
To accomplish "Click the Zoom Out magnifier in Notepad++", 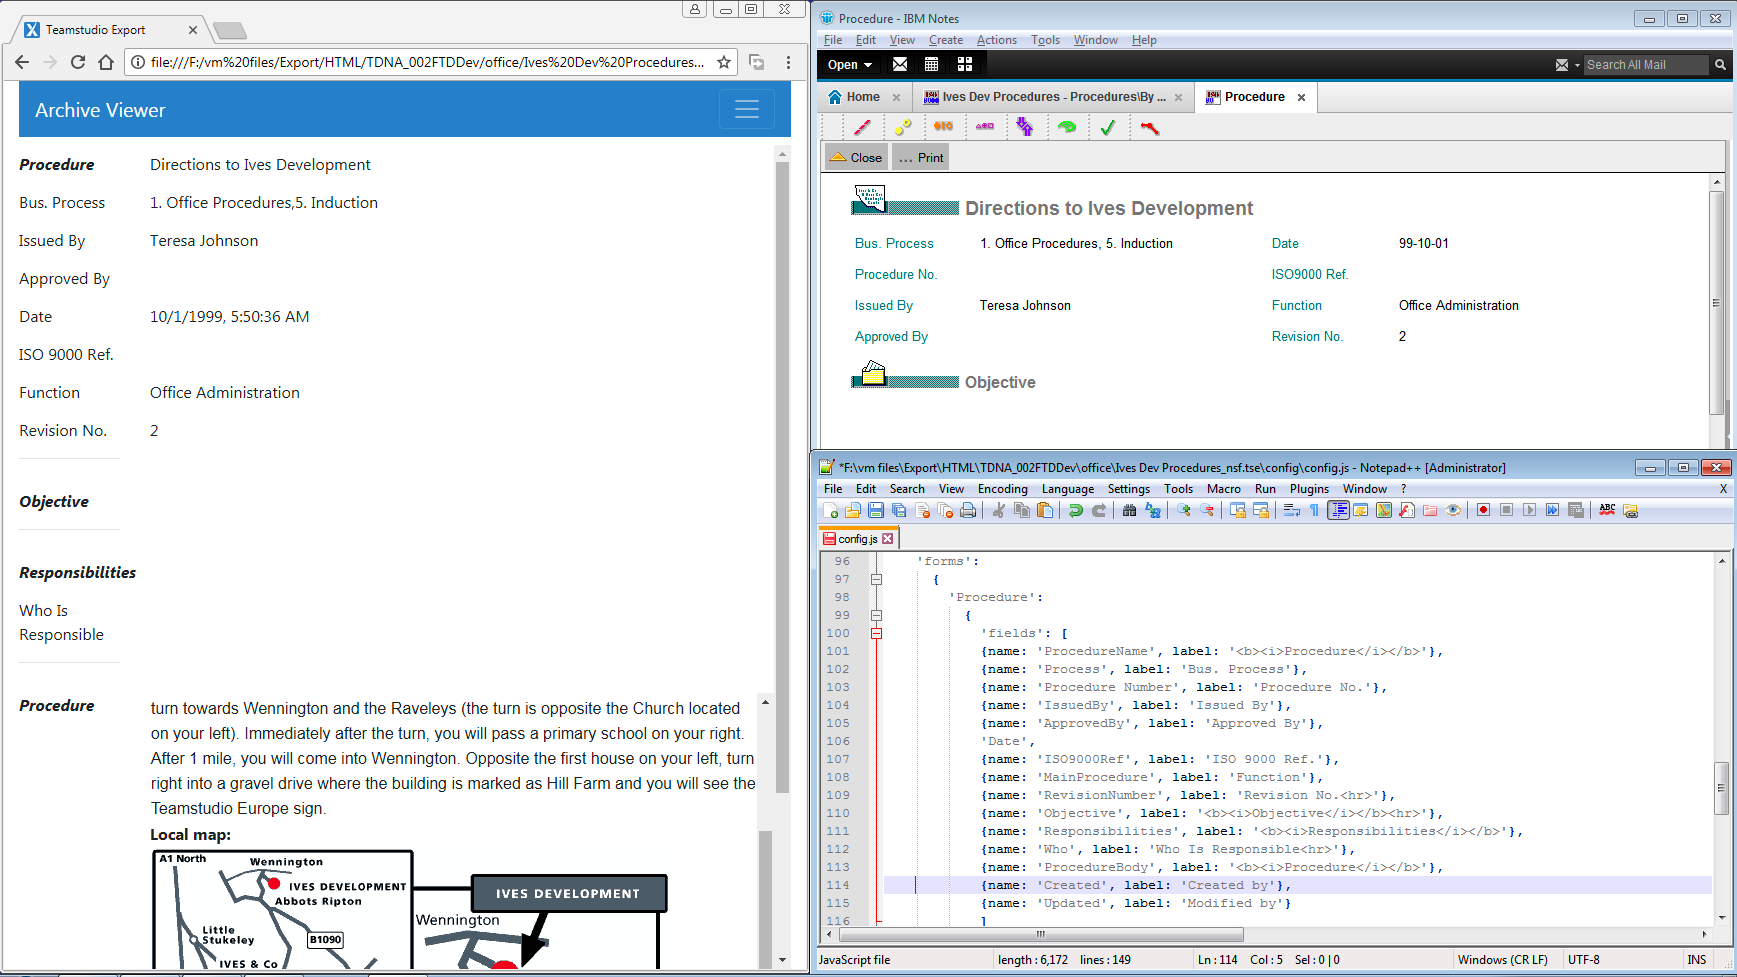I will [1207, 510].
